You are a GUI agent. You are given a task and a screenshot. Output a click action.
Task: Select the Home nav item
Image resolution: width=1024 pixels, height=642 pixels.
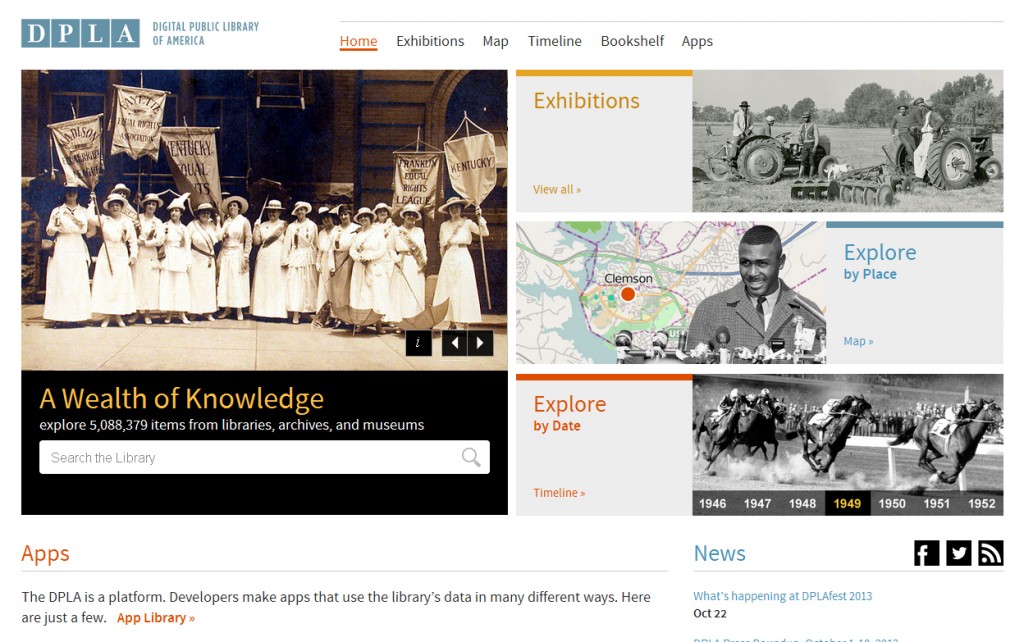click(x=359, y=41)
